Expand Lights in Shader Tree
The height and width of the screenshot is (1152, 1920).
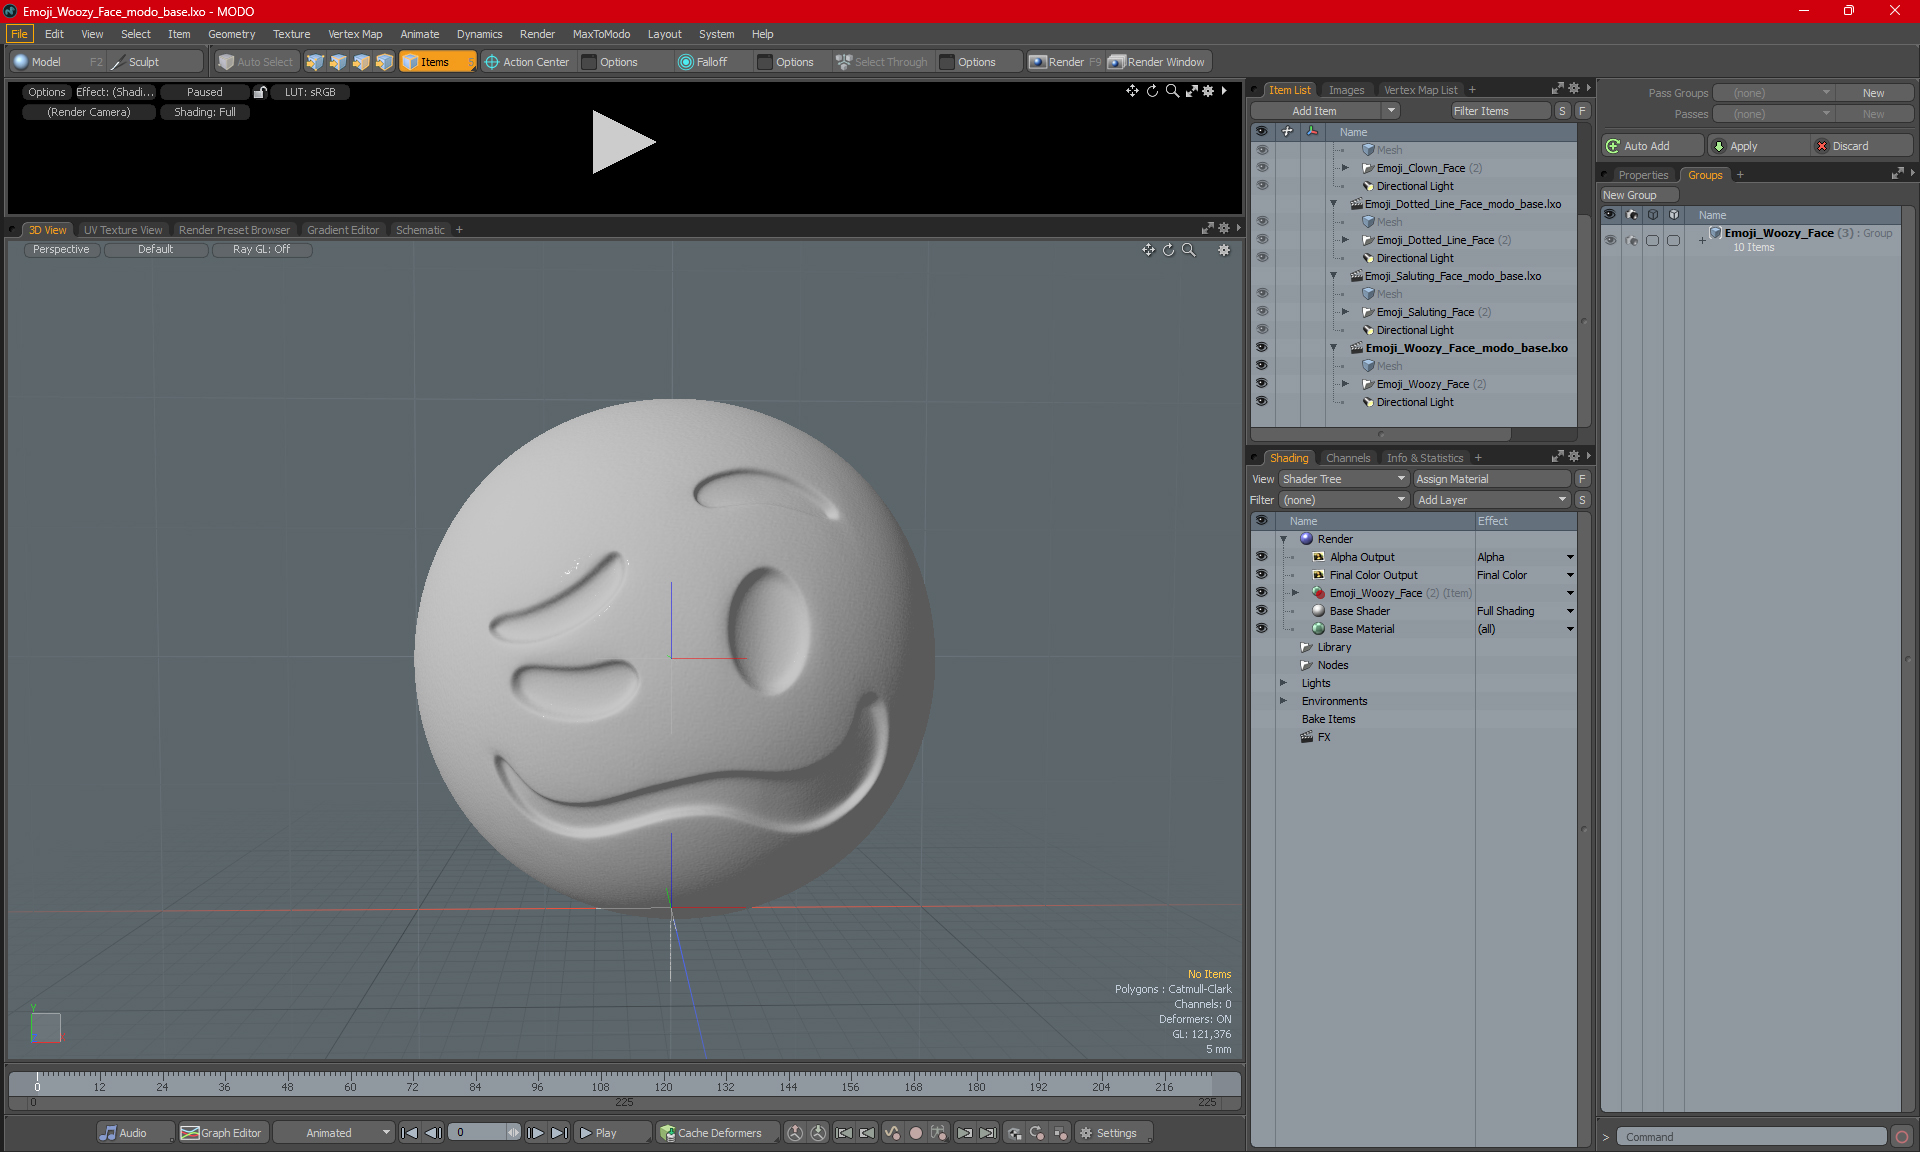point(1283,683)
